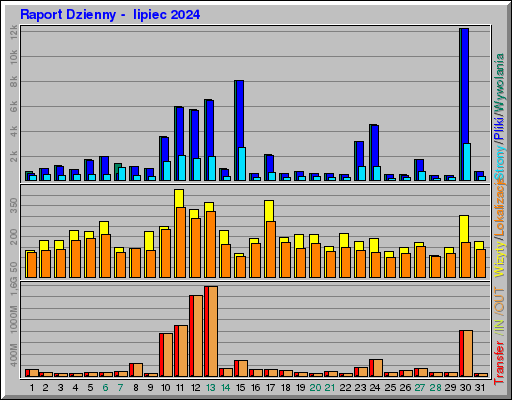Click the cyan pages bar for day 30

click(x=467, y=162)
